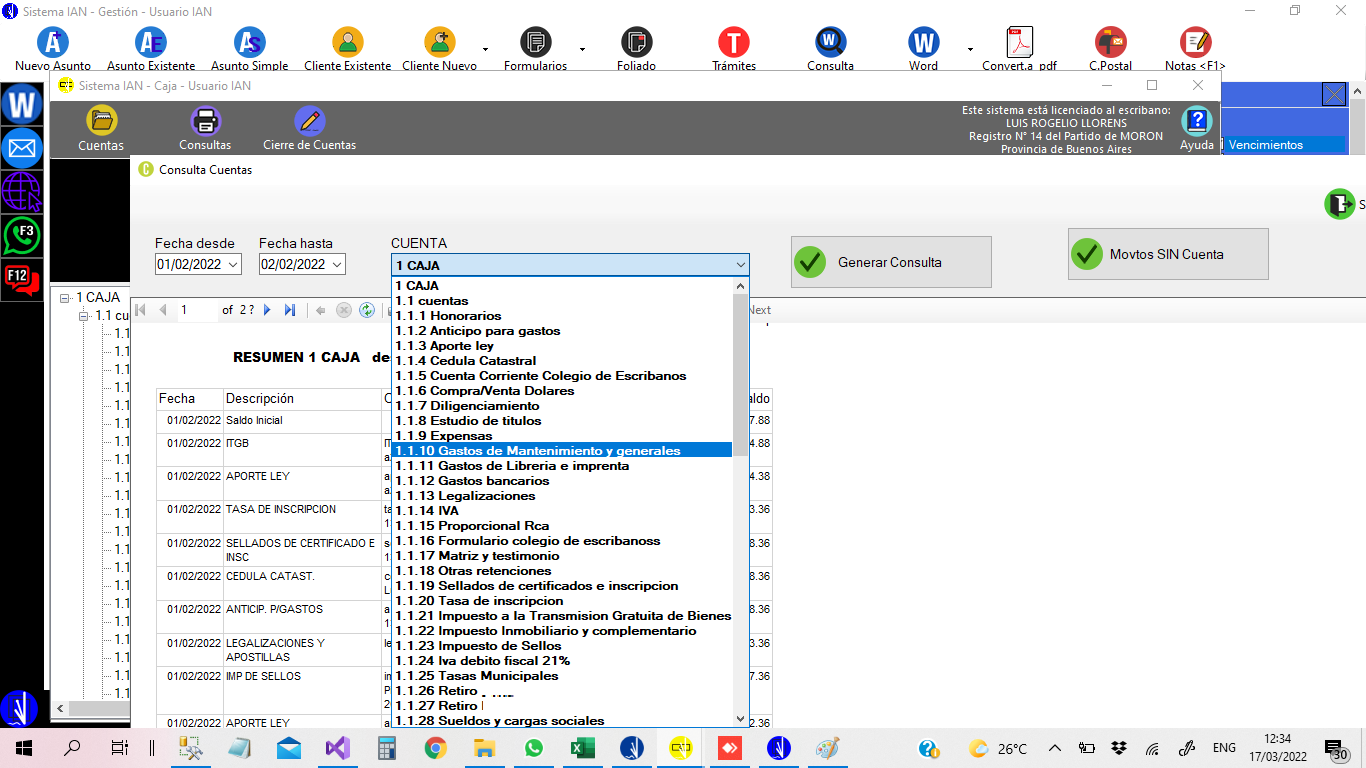The width and height of the screenshot is (1366, 768).
Task: Open the Trámites icon
Action: tap(733, 42)
